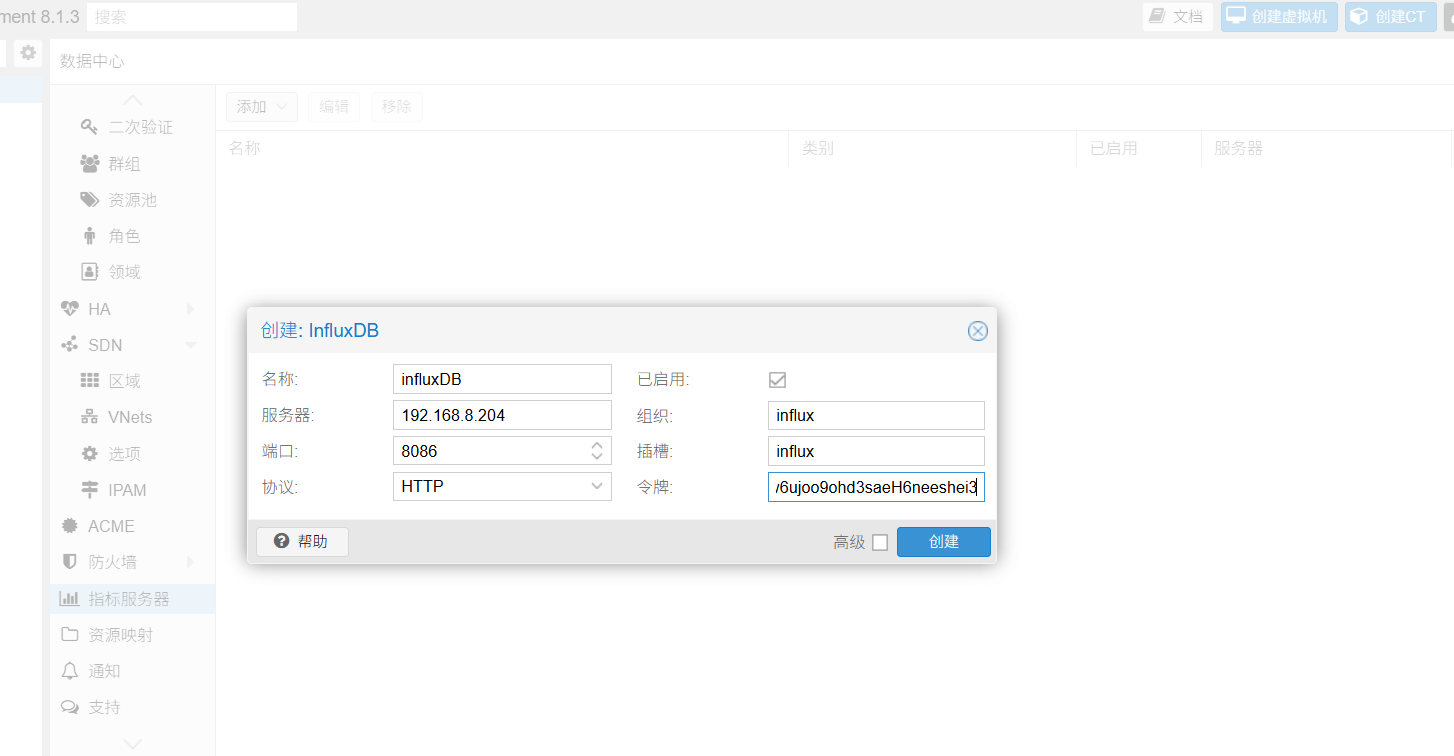
Task: Click the 指标服务器 bar chart icon
Action: (69, 599)
